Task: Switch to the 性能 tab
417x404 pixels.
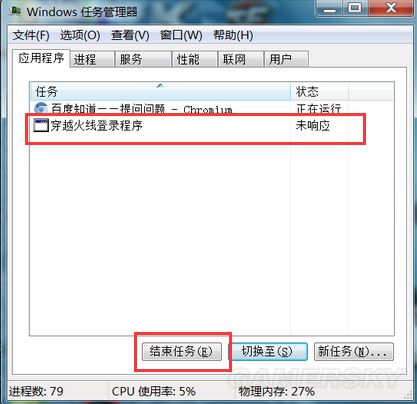Action: [x=195, y=59]
